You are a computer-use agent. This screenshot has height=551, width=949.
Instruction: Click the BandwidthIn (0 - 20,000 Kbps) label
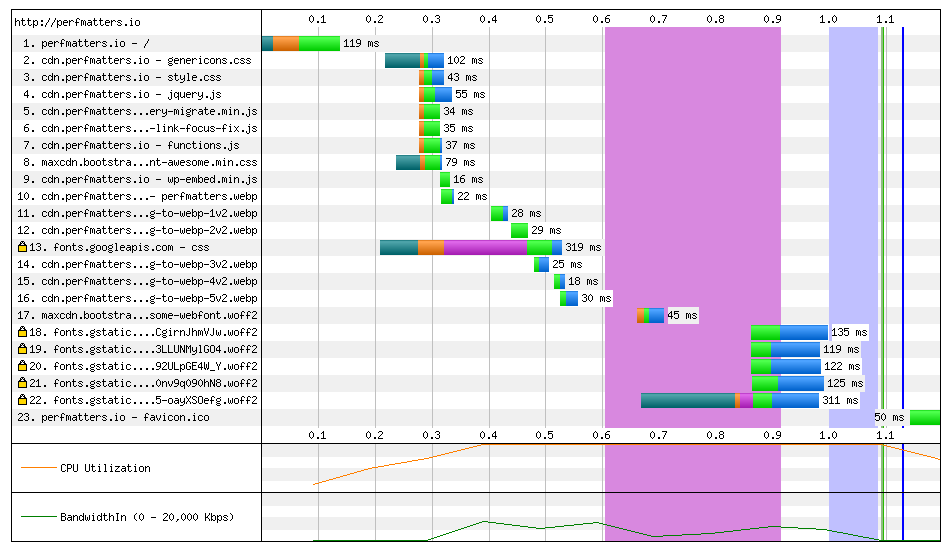(x=146, y=516)
